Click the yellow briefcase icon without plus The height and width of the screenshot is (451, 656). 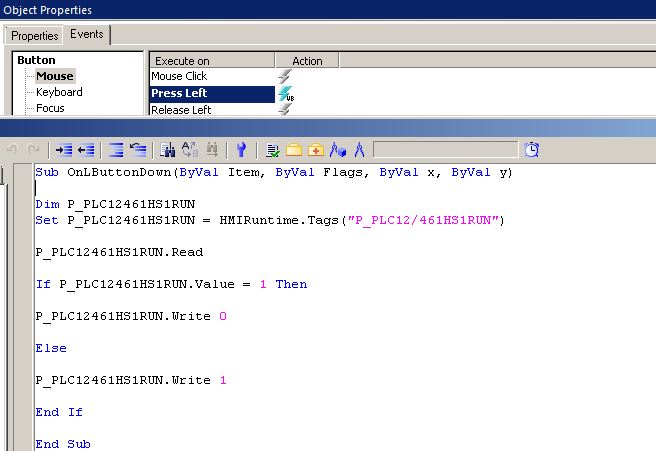click(x=294, y=150)
